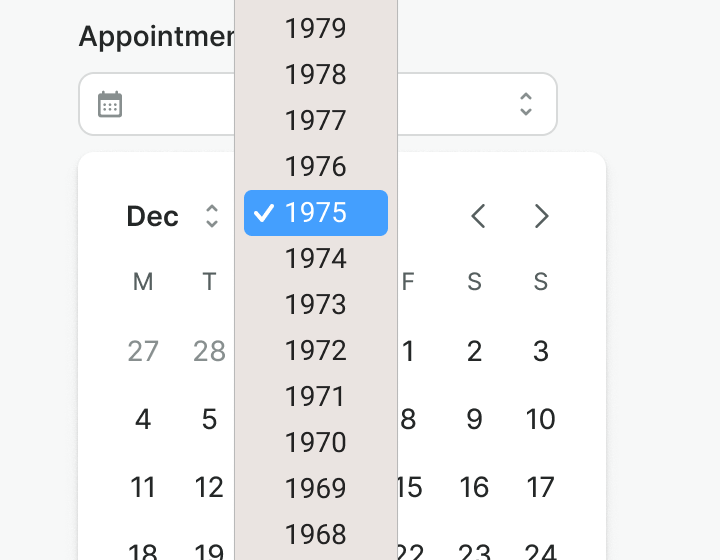Screen dimensions: 720x560
Task: Select year 1972 option
Action: click(x=316, y=351)
